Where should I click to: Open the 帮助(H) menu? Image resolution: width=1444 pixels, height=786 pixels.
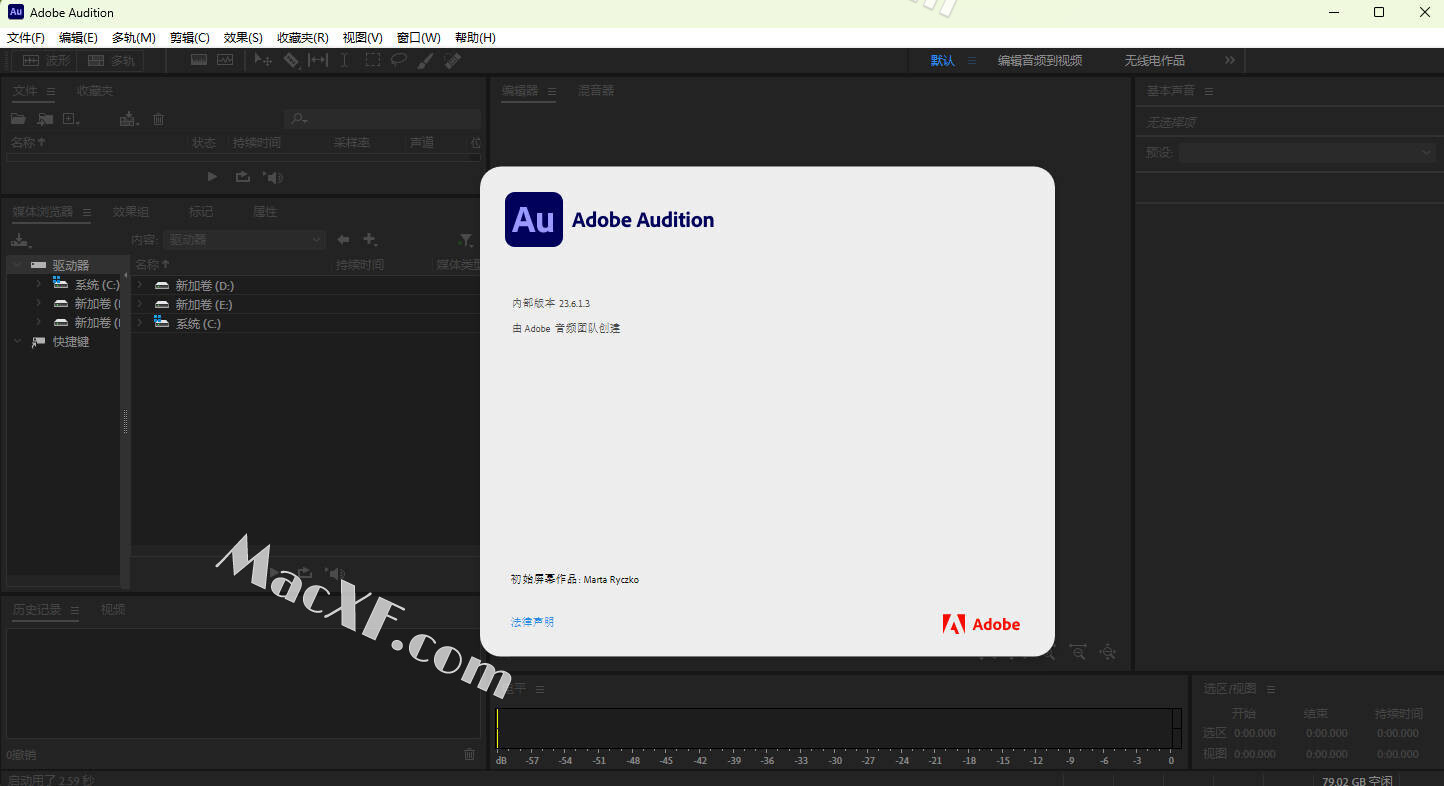click(475, 38)
